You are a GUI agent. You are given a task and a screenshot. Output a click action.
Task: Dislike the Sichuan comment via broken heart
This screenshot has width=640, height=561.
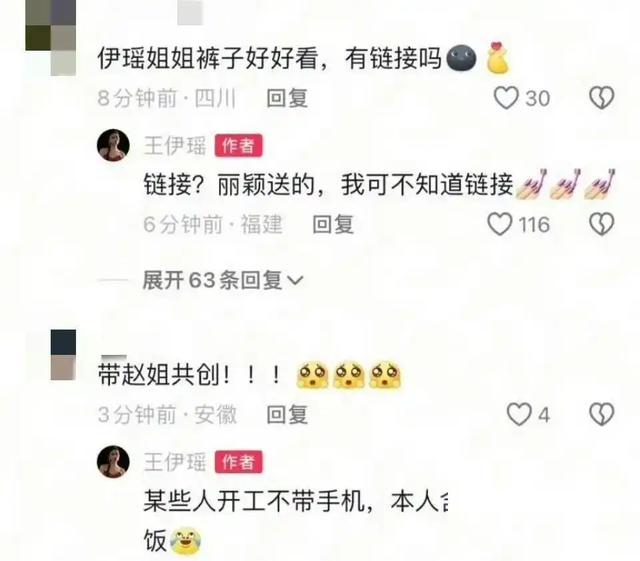point(602,98)
